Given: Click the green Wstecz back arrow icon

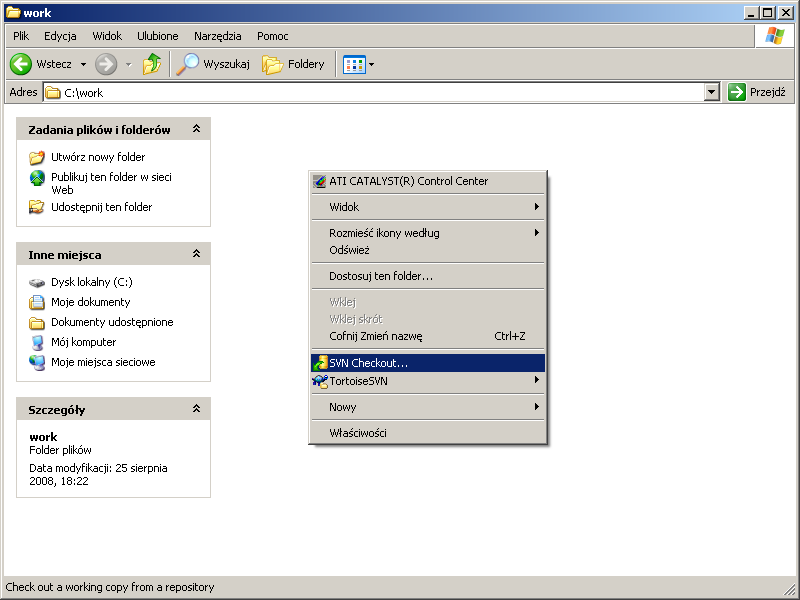Looking at the screenshot, I should pos(21,64).
